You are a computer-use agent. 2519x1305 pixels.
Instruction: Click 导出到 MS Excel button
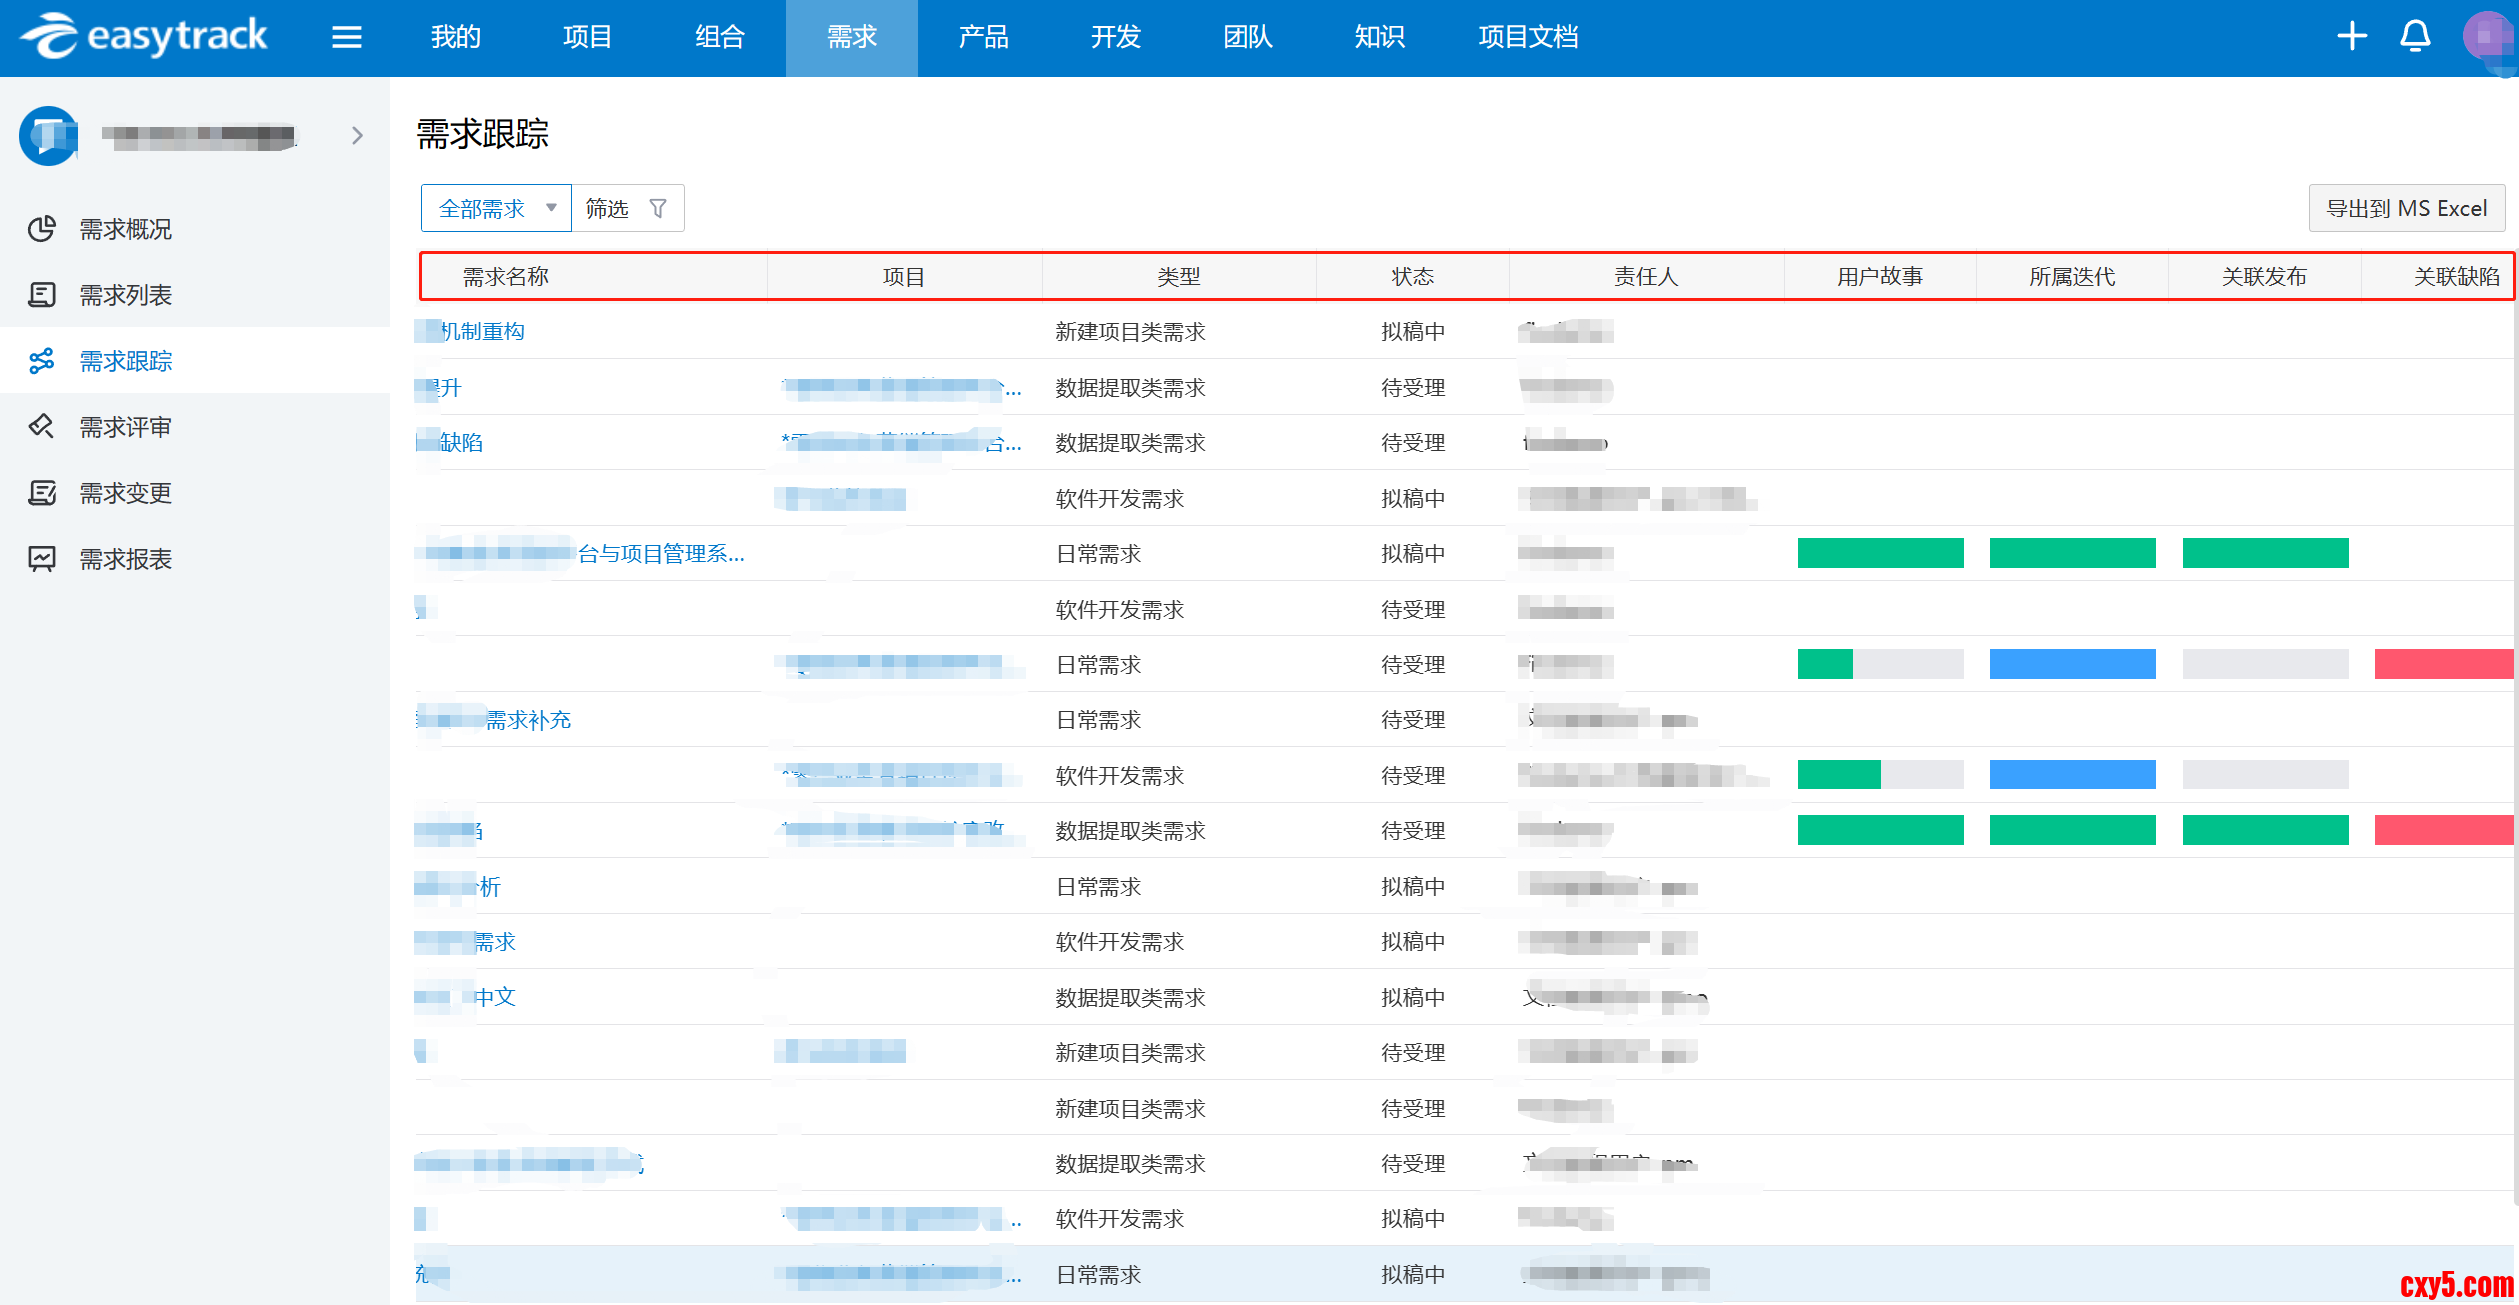tap(2405, 209)
